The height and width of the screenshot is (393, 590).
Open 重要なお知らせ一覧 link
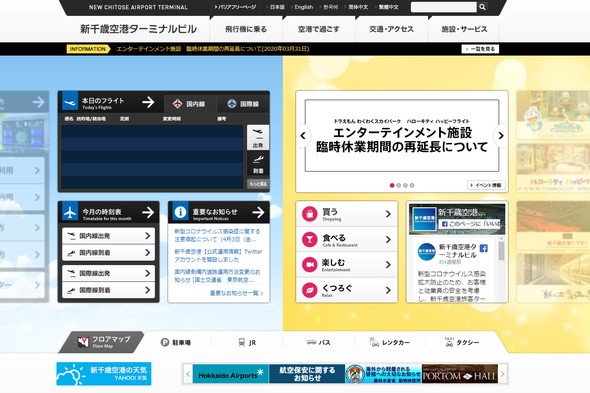click(x=236, y=293)
